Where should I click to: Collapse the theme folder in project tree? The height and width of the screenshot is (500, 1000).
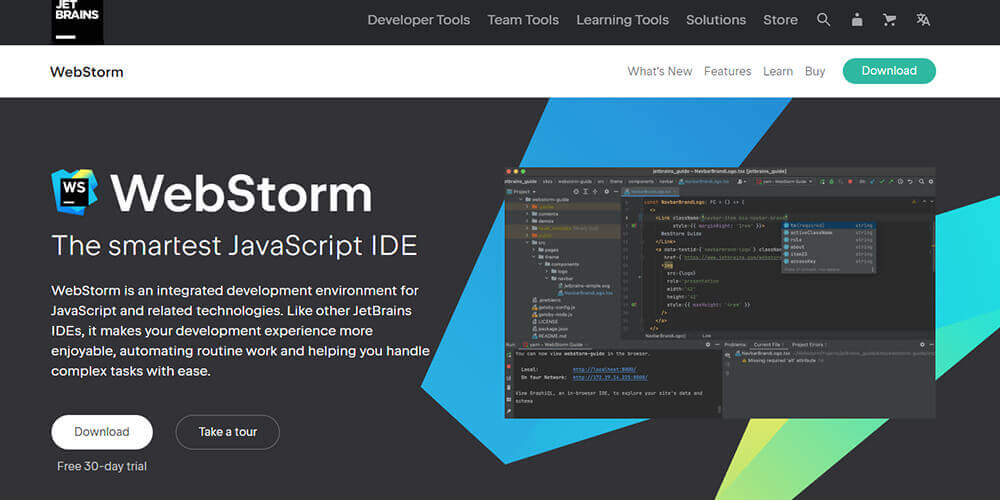534,257
